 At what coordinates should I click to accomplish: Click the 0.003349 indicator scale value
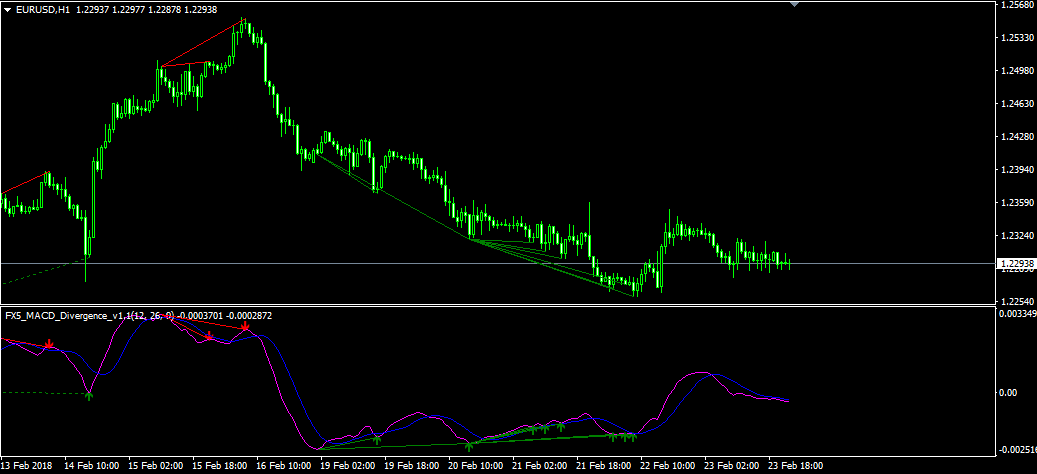1019,314
